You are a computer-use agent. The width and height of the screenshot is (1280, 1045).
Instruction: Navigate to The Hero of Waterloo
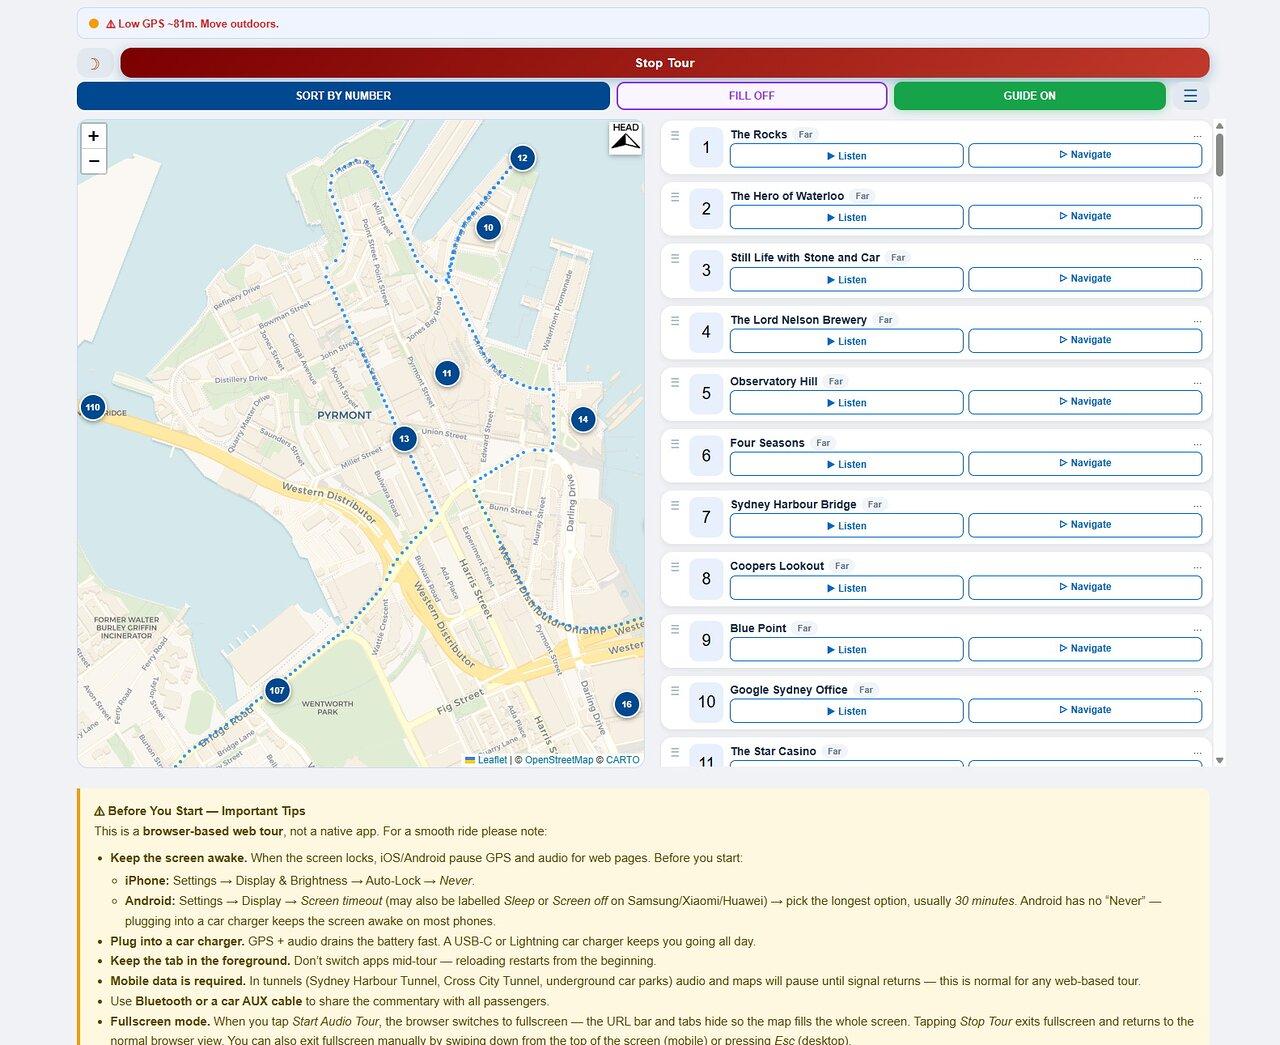click(1085, 216)
